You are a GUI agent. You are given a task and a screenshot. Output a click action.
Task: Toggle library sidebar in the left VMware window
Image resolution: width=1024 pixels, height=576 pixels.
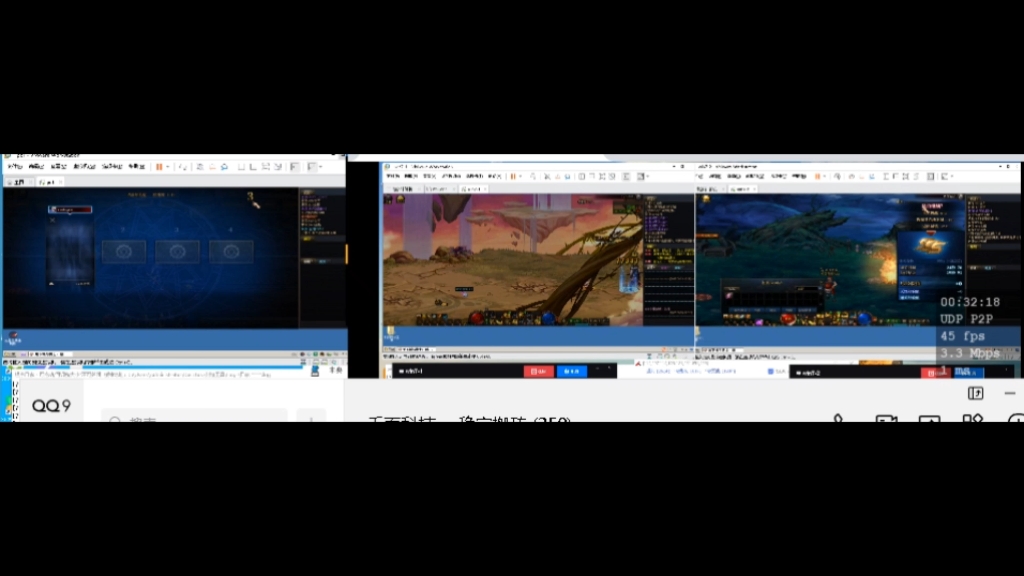pos(241,167)
